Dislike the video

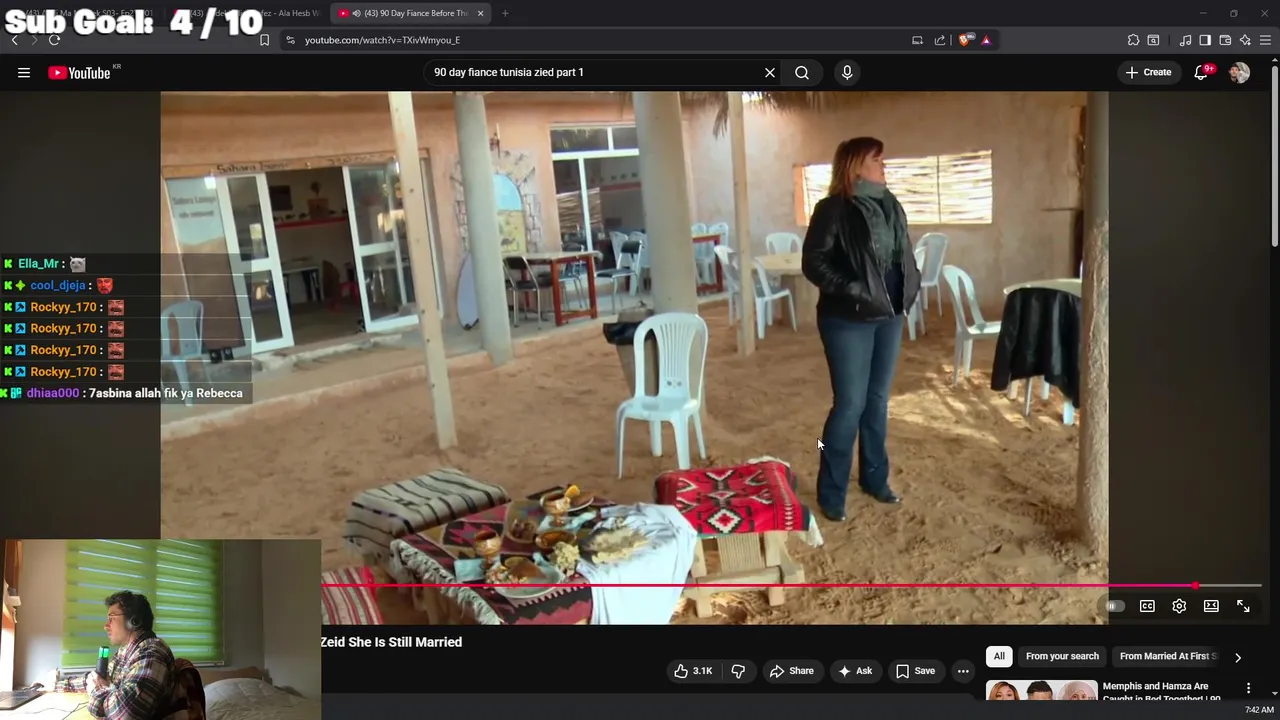click(738, 671)
